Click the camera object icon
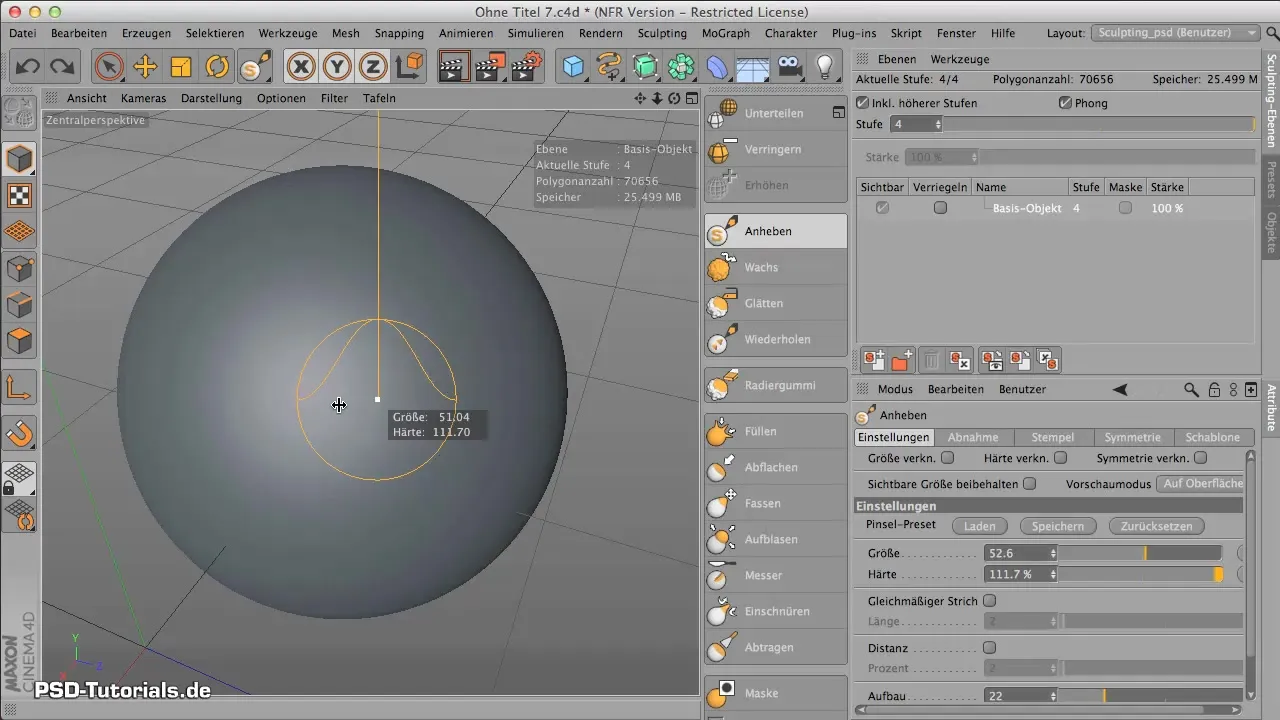The image size is (1280, 720). click(x=789, y=67)
